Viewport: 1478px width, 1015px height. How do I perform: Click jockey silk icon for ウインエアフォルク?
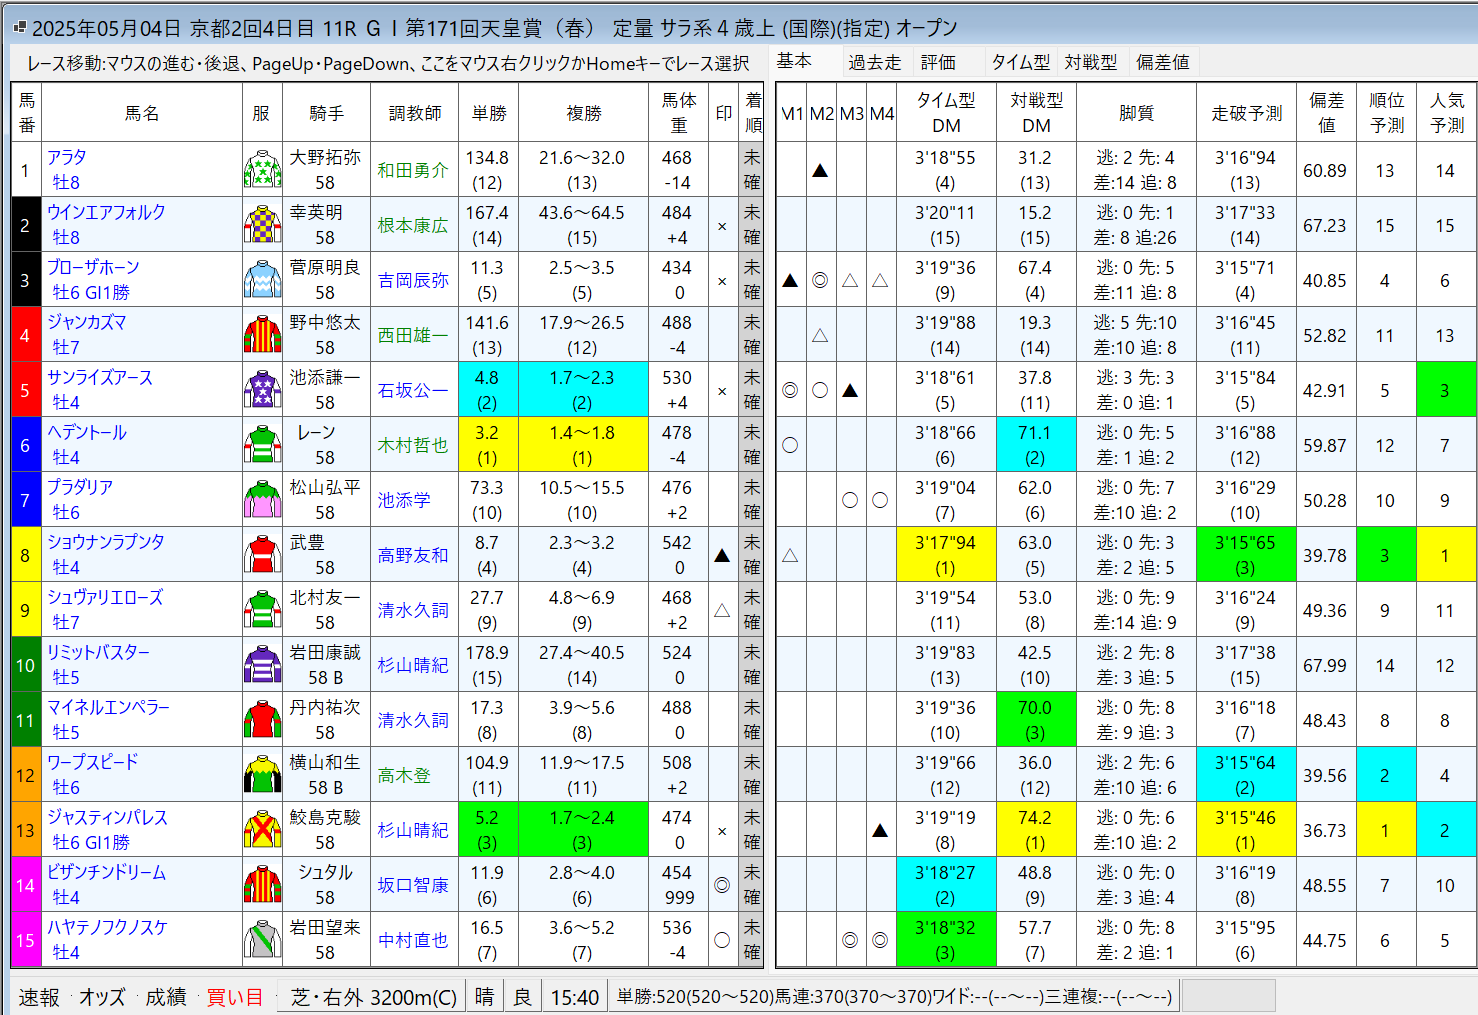(x=262, y=225)
